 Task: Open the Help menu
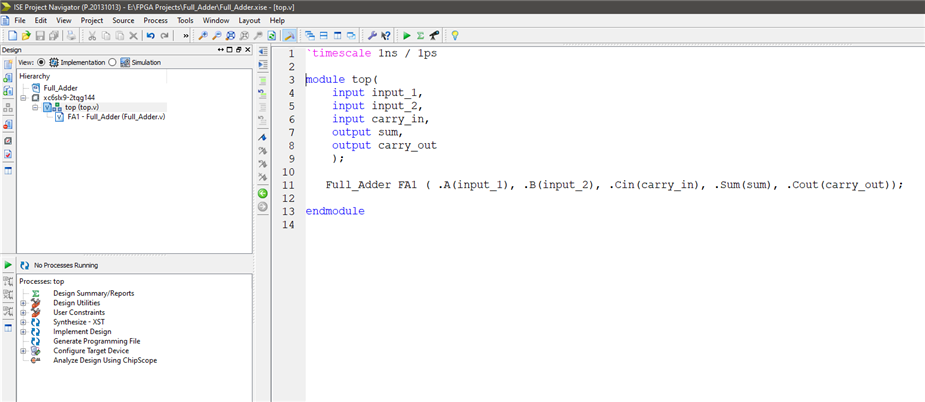pos(277,20)
